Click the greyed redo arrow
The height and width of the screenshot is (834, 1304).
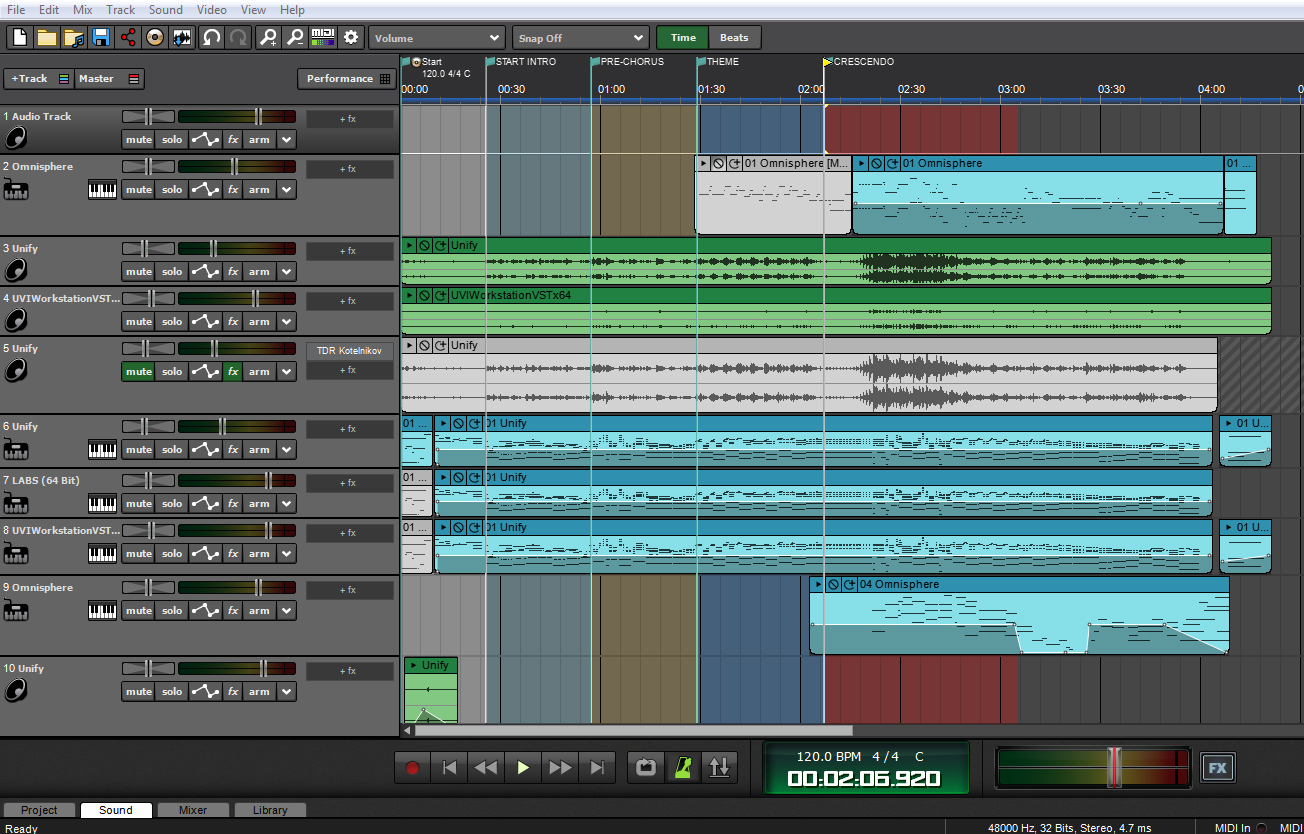(x=238, y=38)
